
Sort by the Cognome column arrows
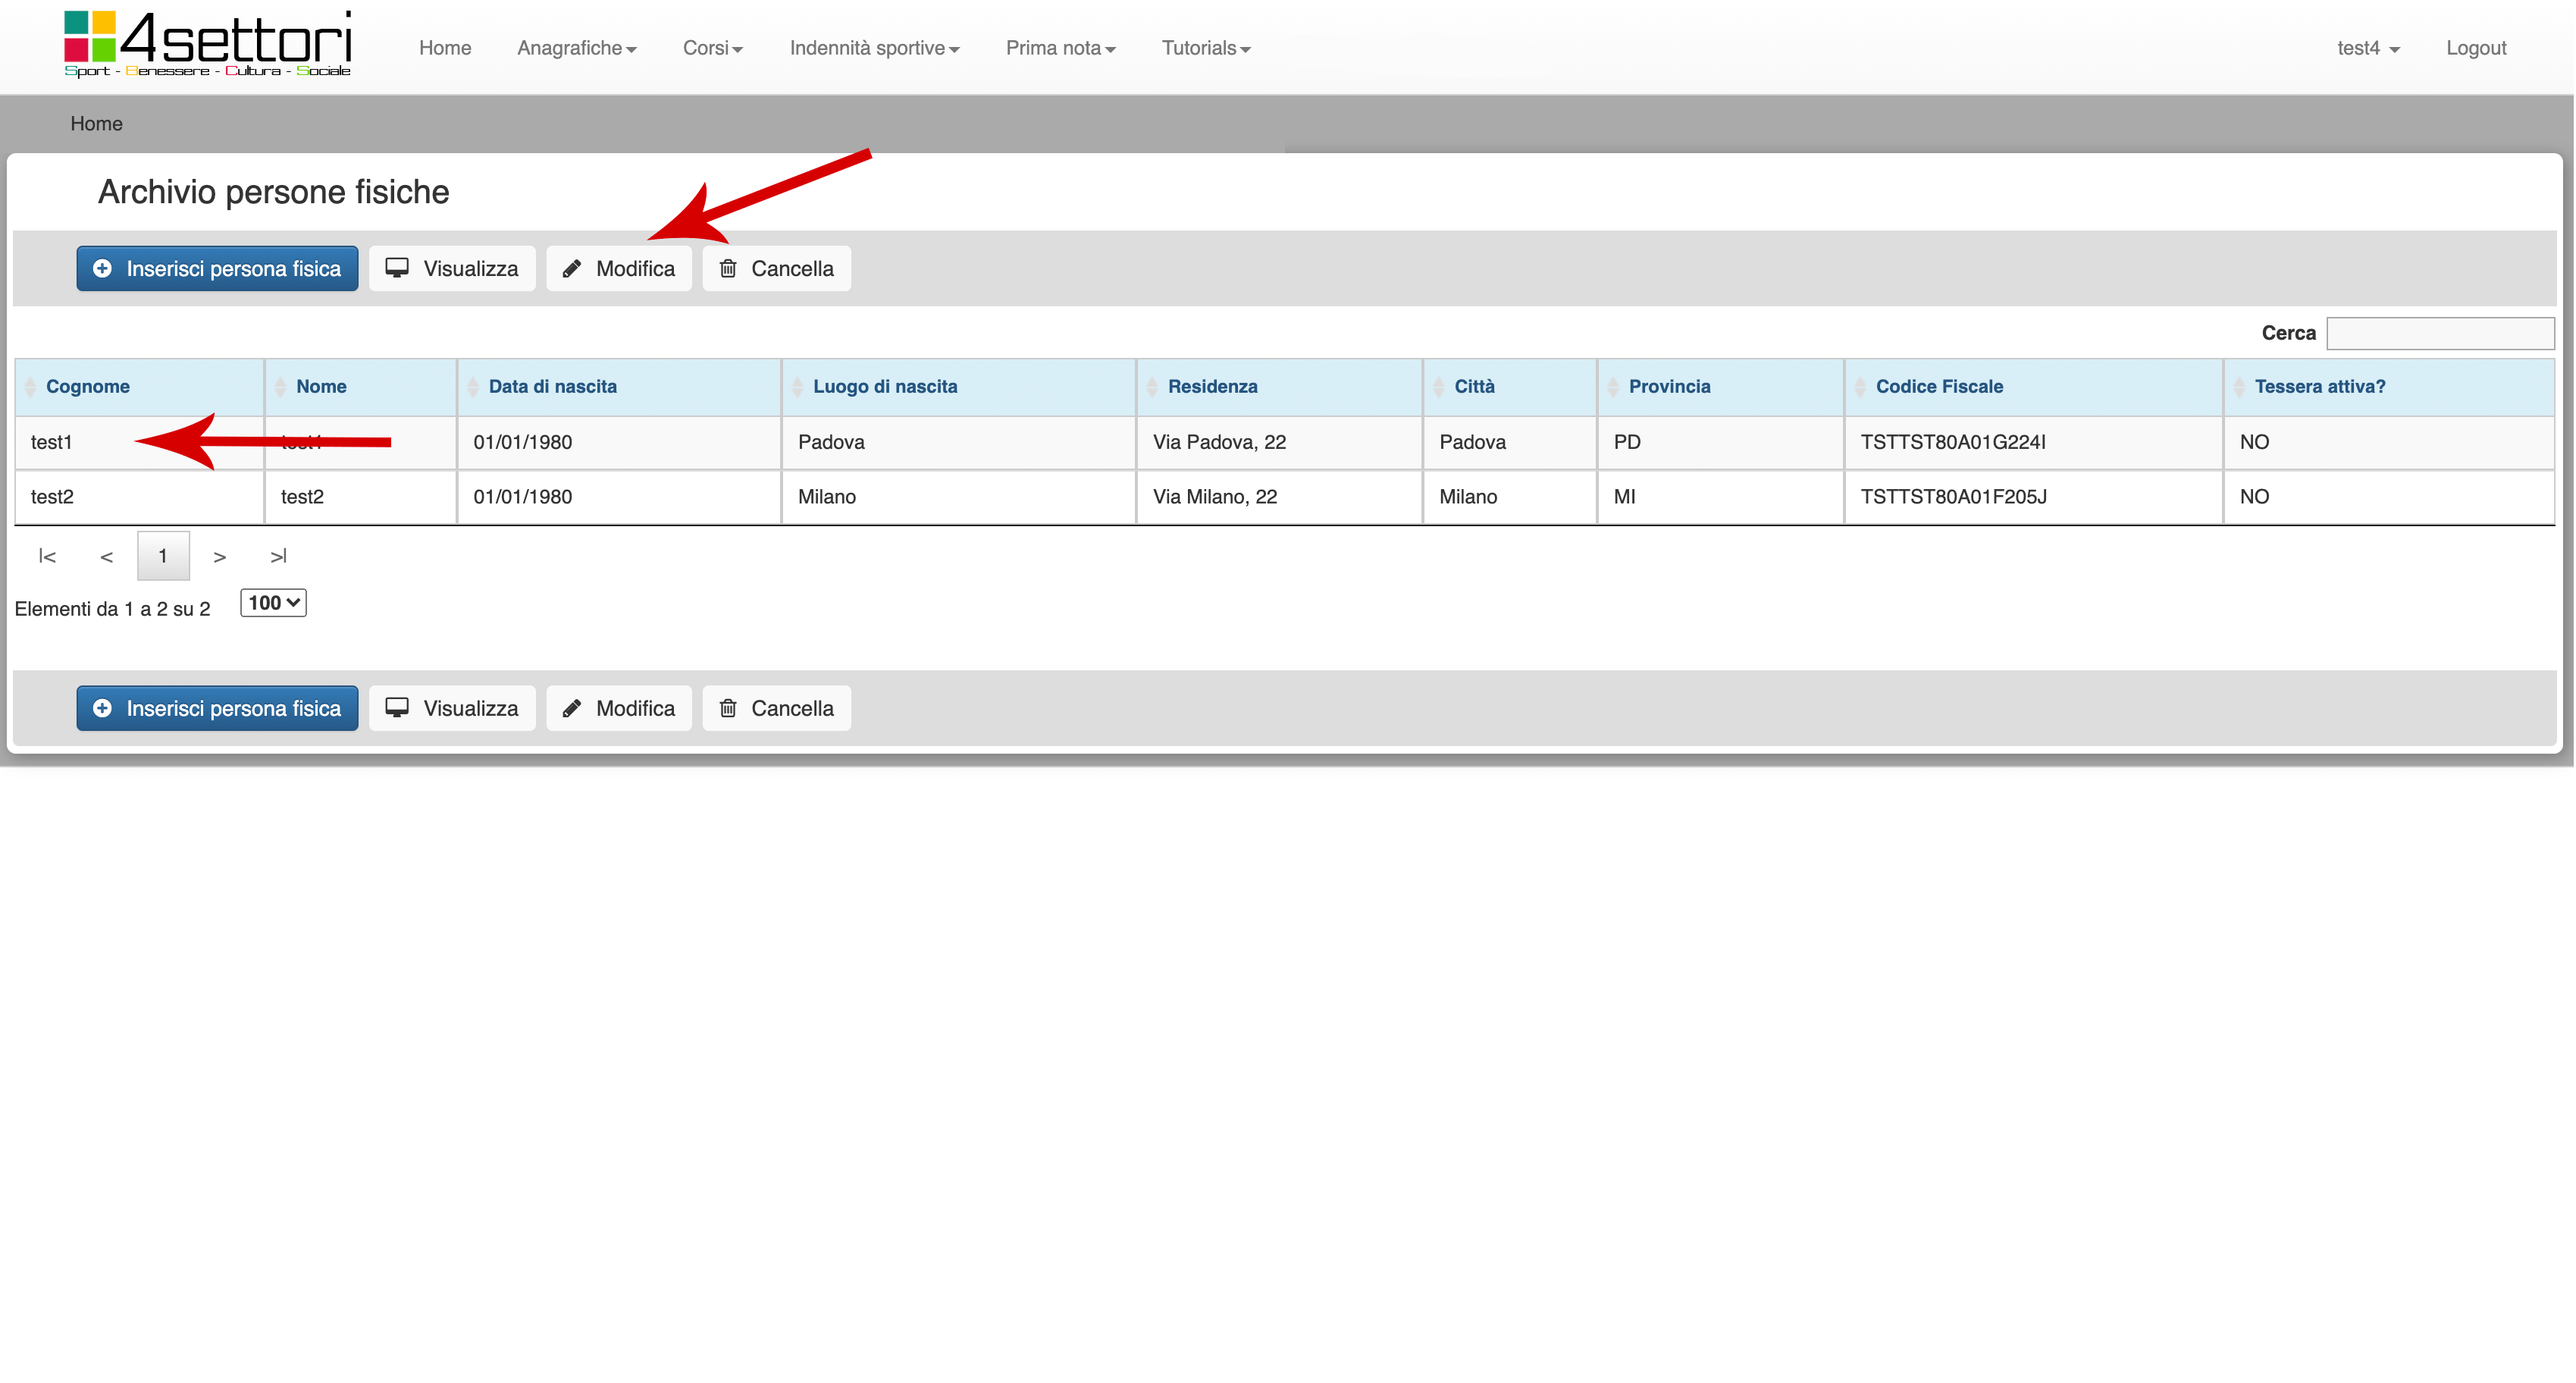[30, 387]
